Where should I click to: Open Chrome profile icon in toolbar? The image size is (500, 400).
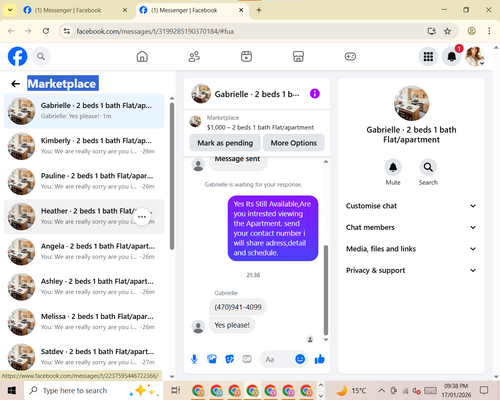coord(471,31)
